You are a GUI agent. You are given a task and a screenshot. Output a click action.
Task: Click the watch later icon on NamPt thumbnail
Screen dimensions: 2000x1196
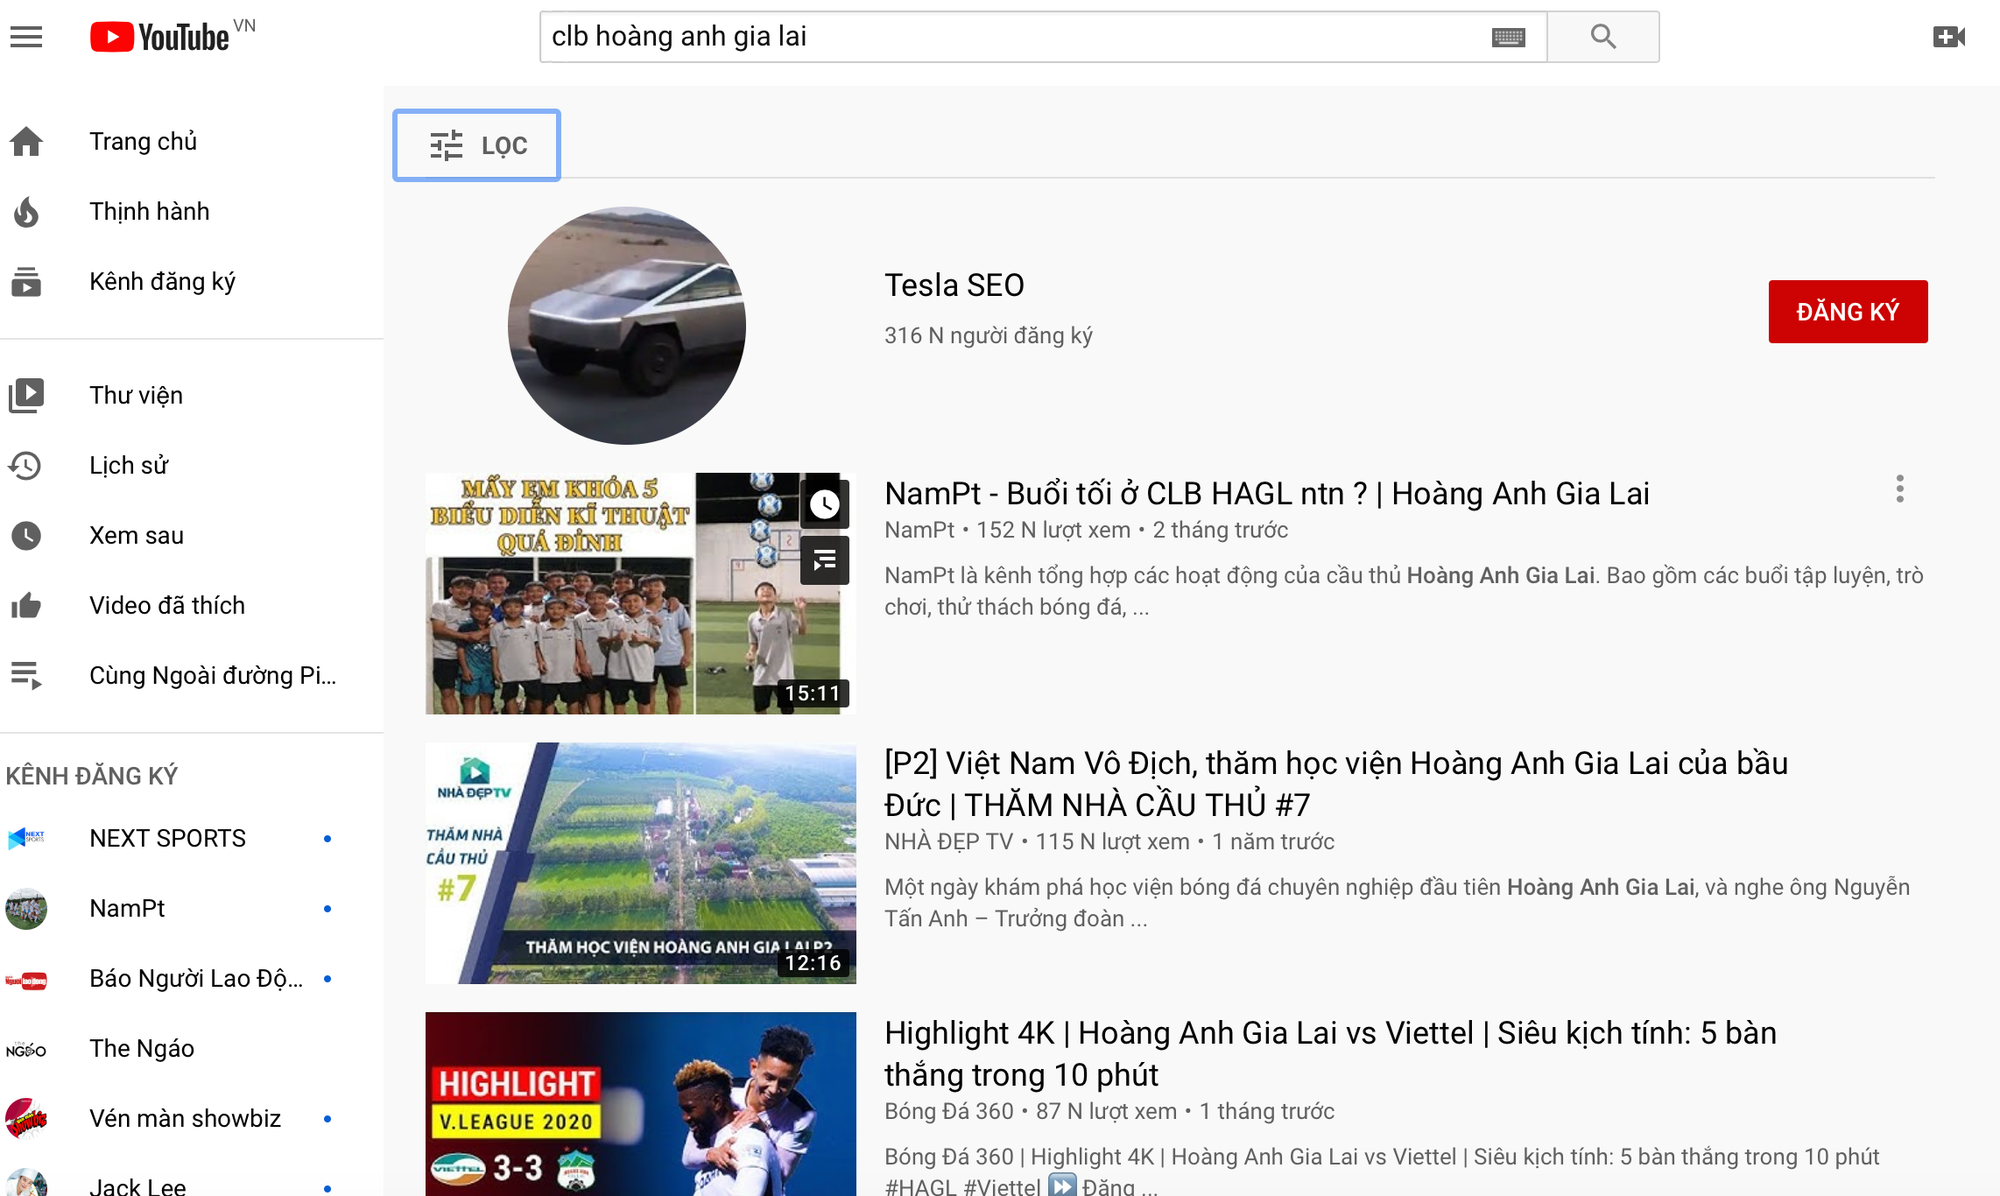(x=824, y=504)
